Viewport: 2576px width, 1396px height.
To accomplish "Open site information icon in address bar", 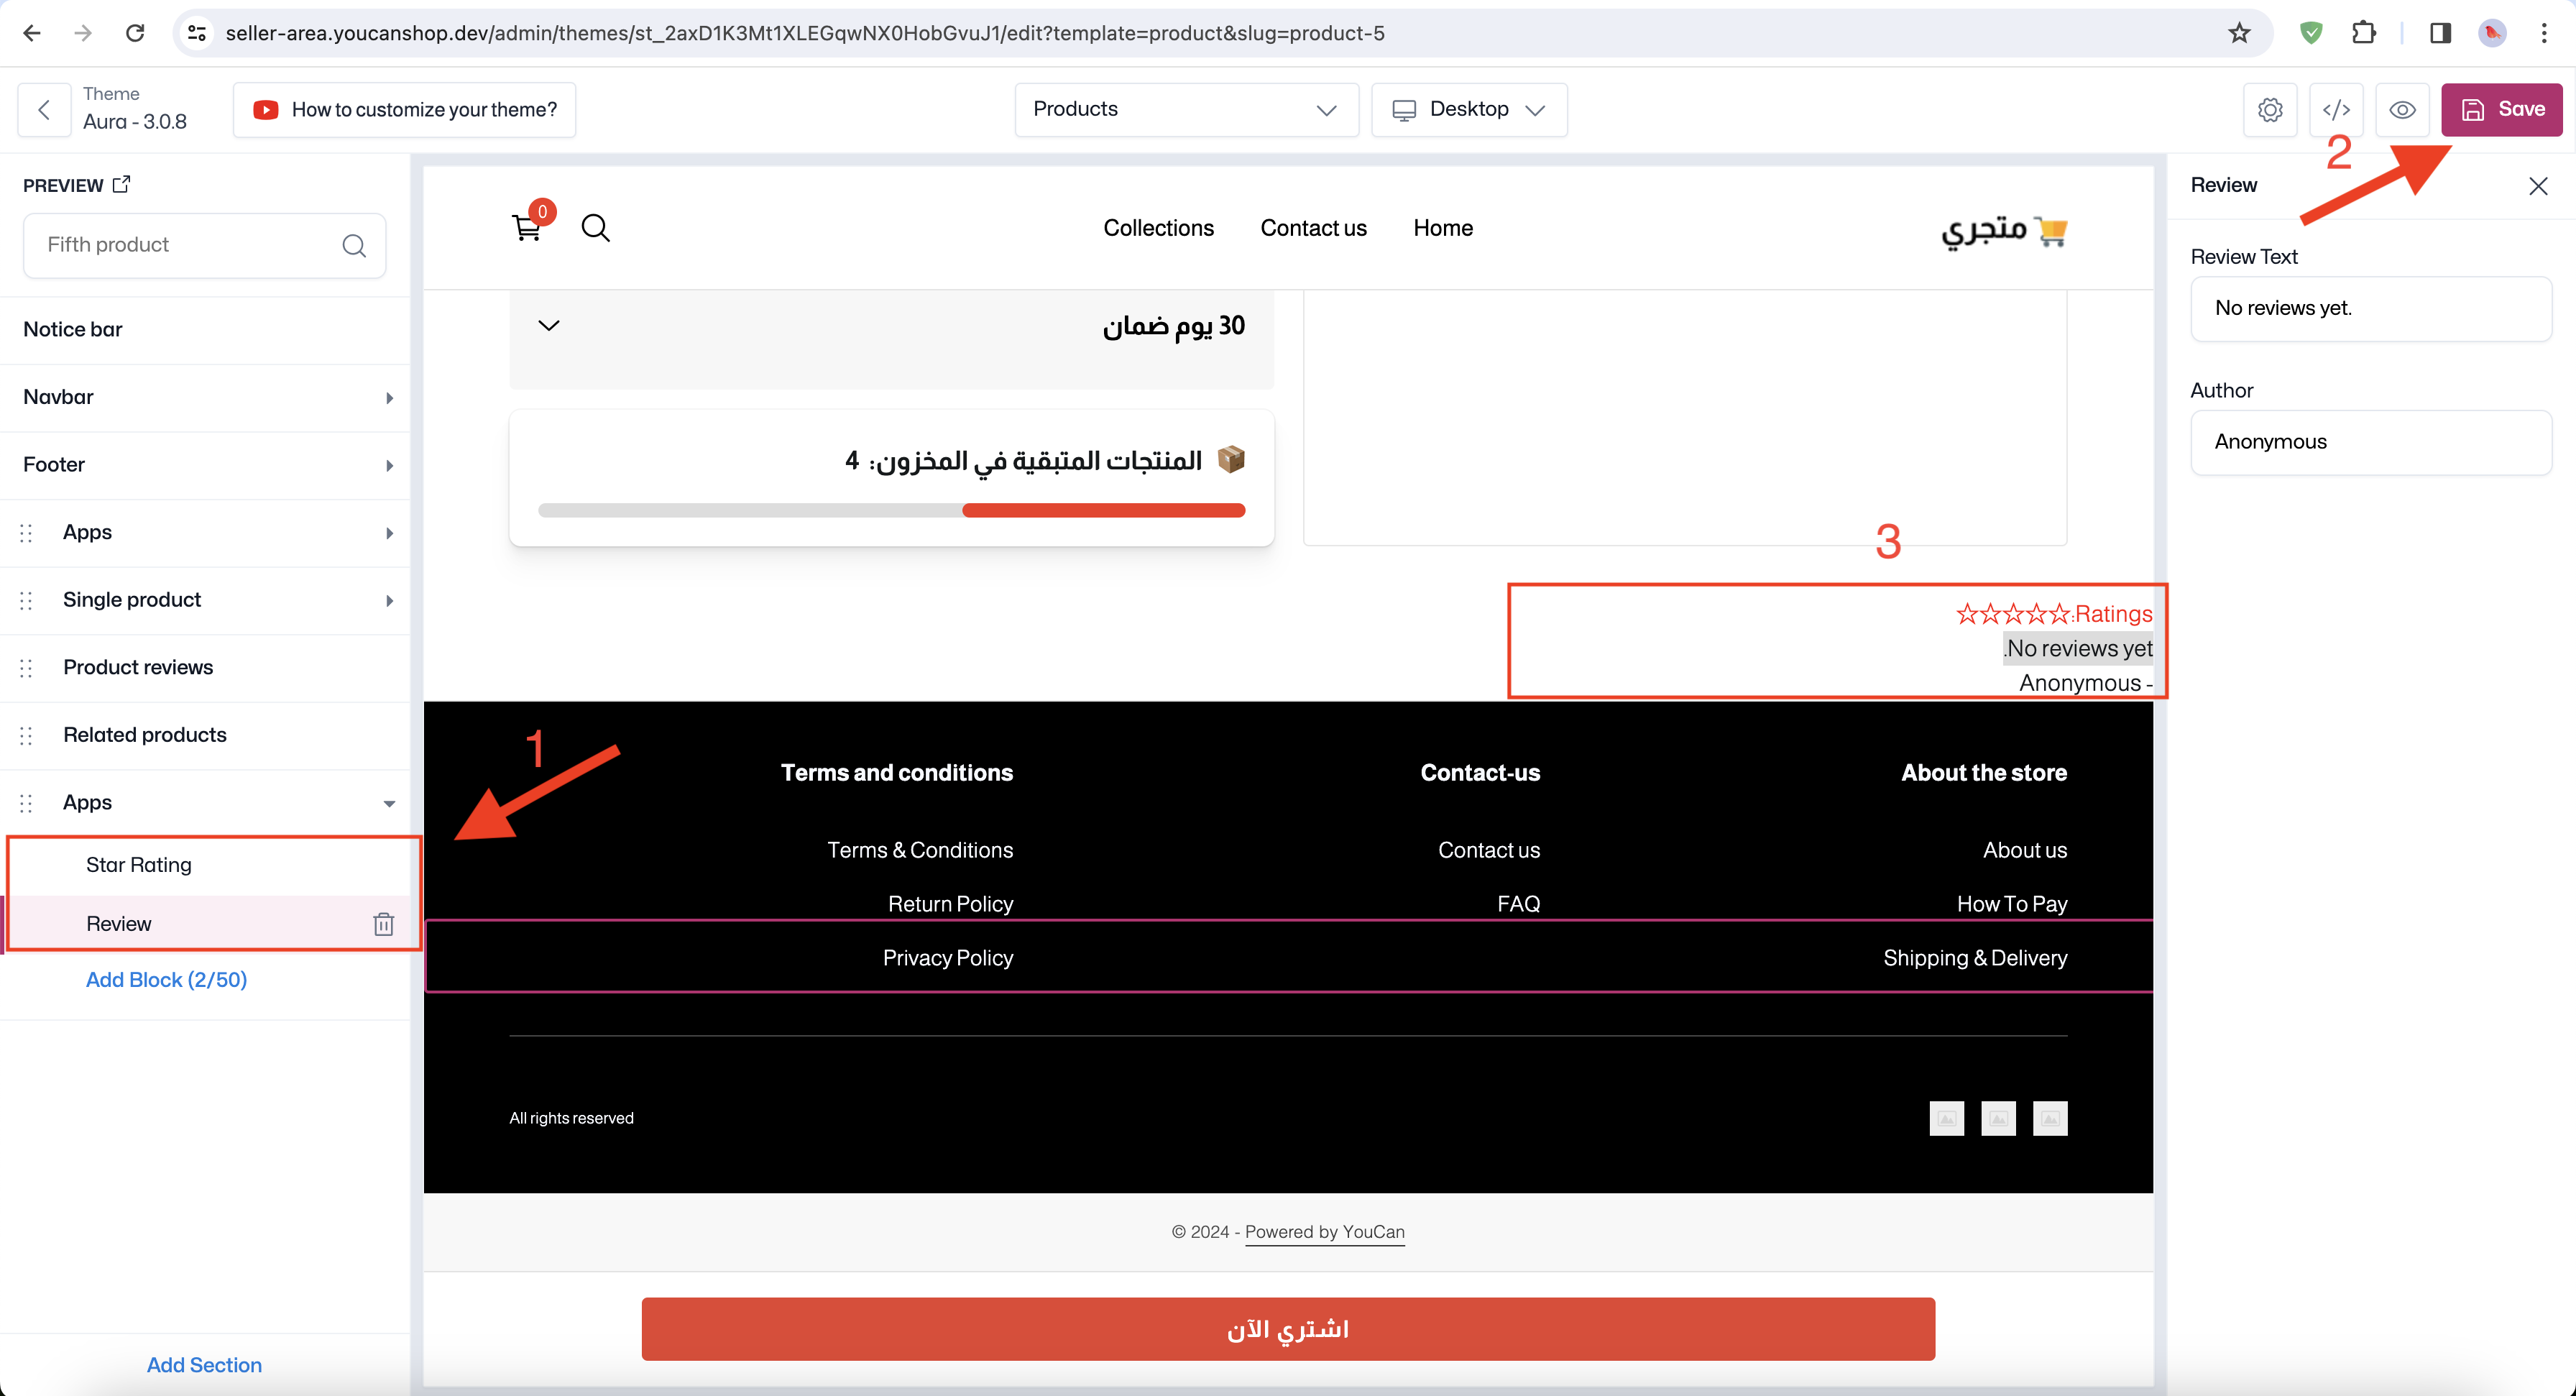I will pos(197,33).
